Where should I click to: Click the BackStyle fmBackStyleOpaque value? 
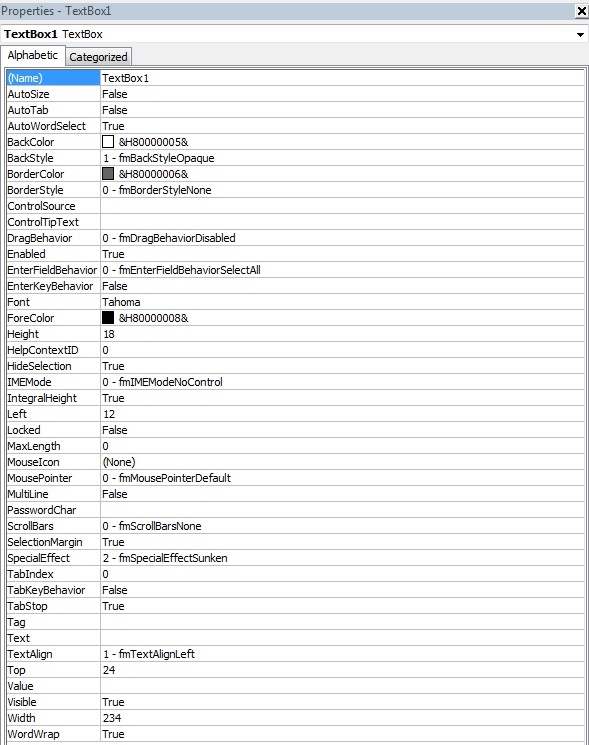[342, 158]
